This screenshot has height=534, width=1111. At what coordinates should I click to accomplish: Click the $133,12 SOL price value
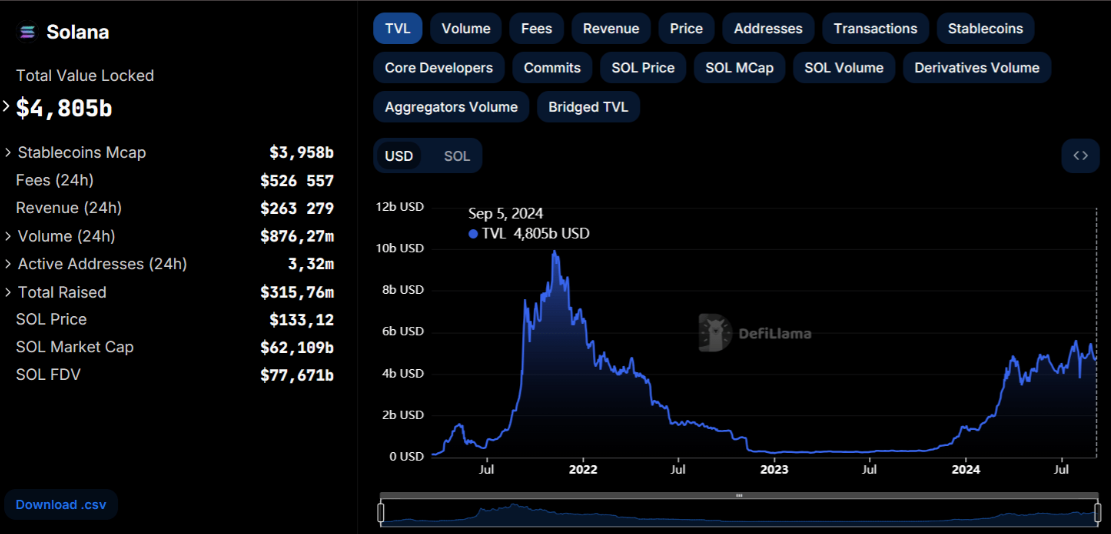click(301, 319)
